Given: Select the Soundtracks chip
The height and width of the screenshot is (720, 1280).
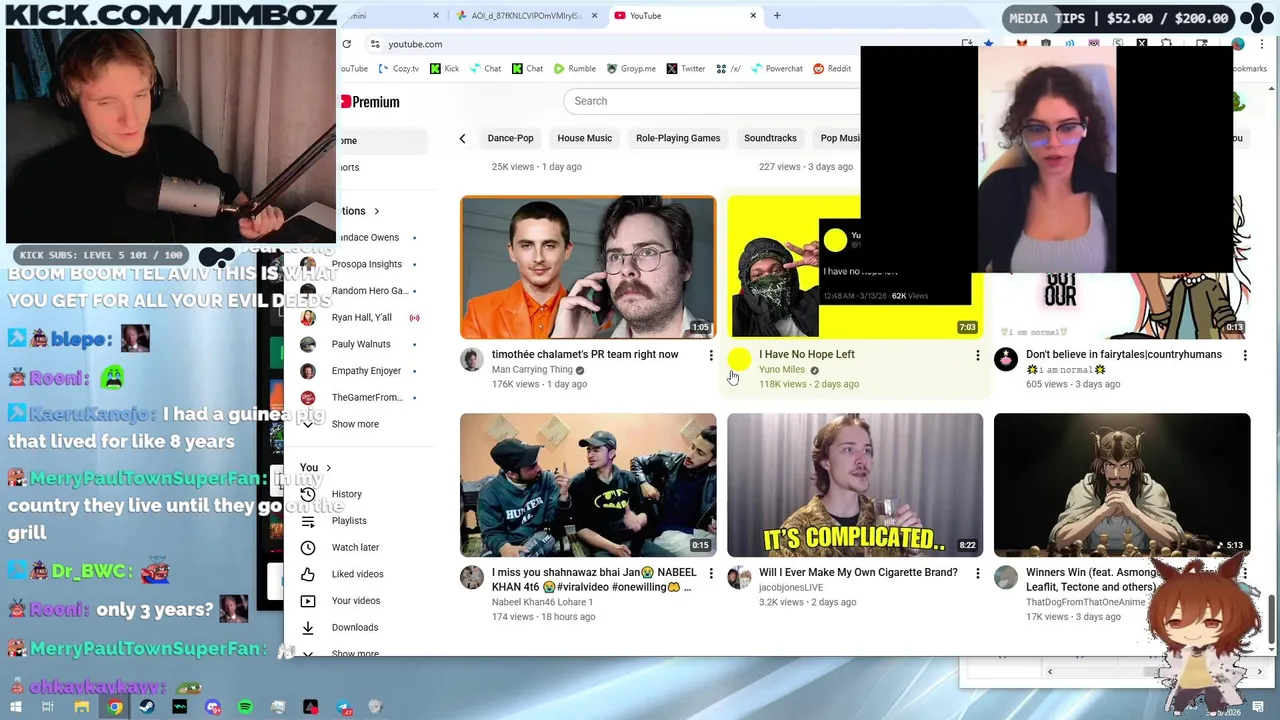Looking at the screenshot, I should 770,138.
